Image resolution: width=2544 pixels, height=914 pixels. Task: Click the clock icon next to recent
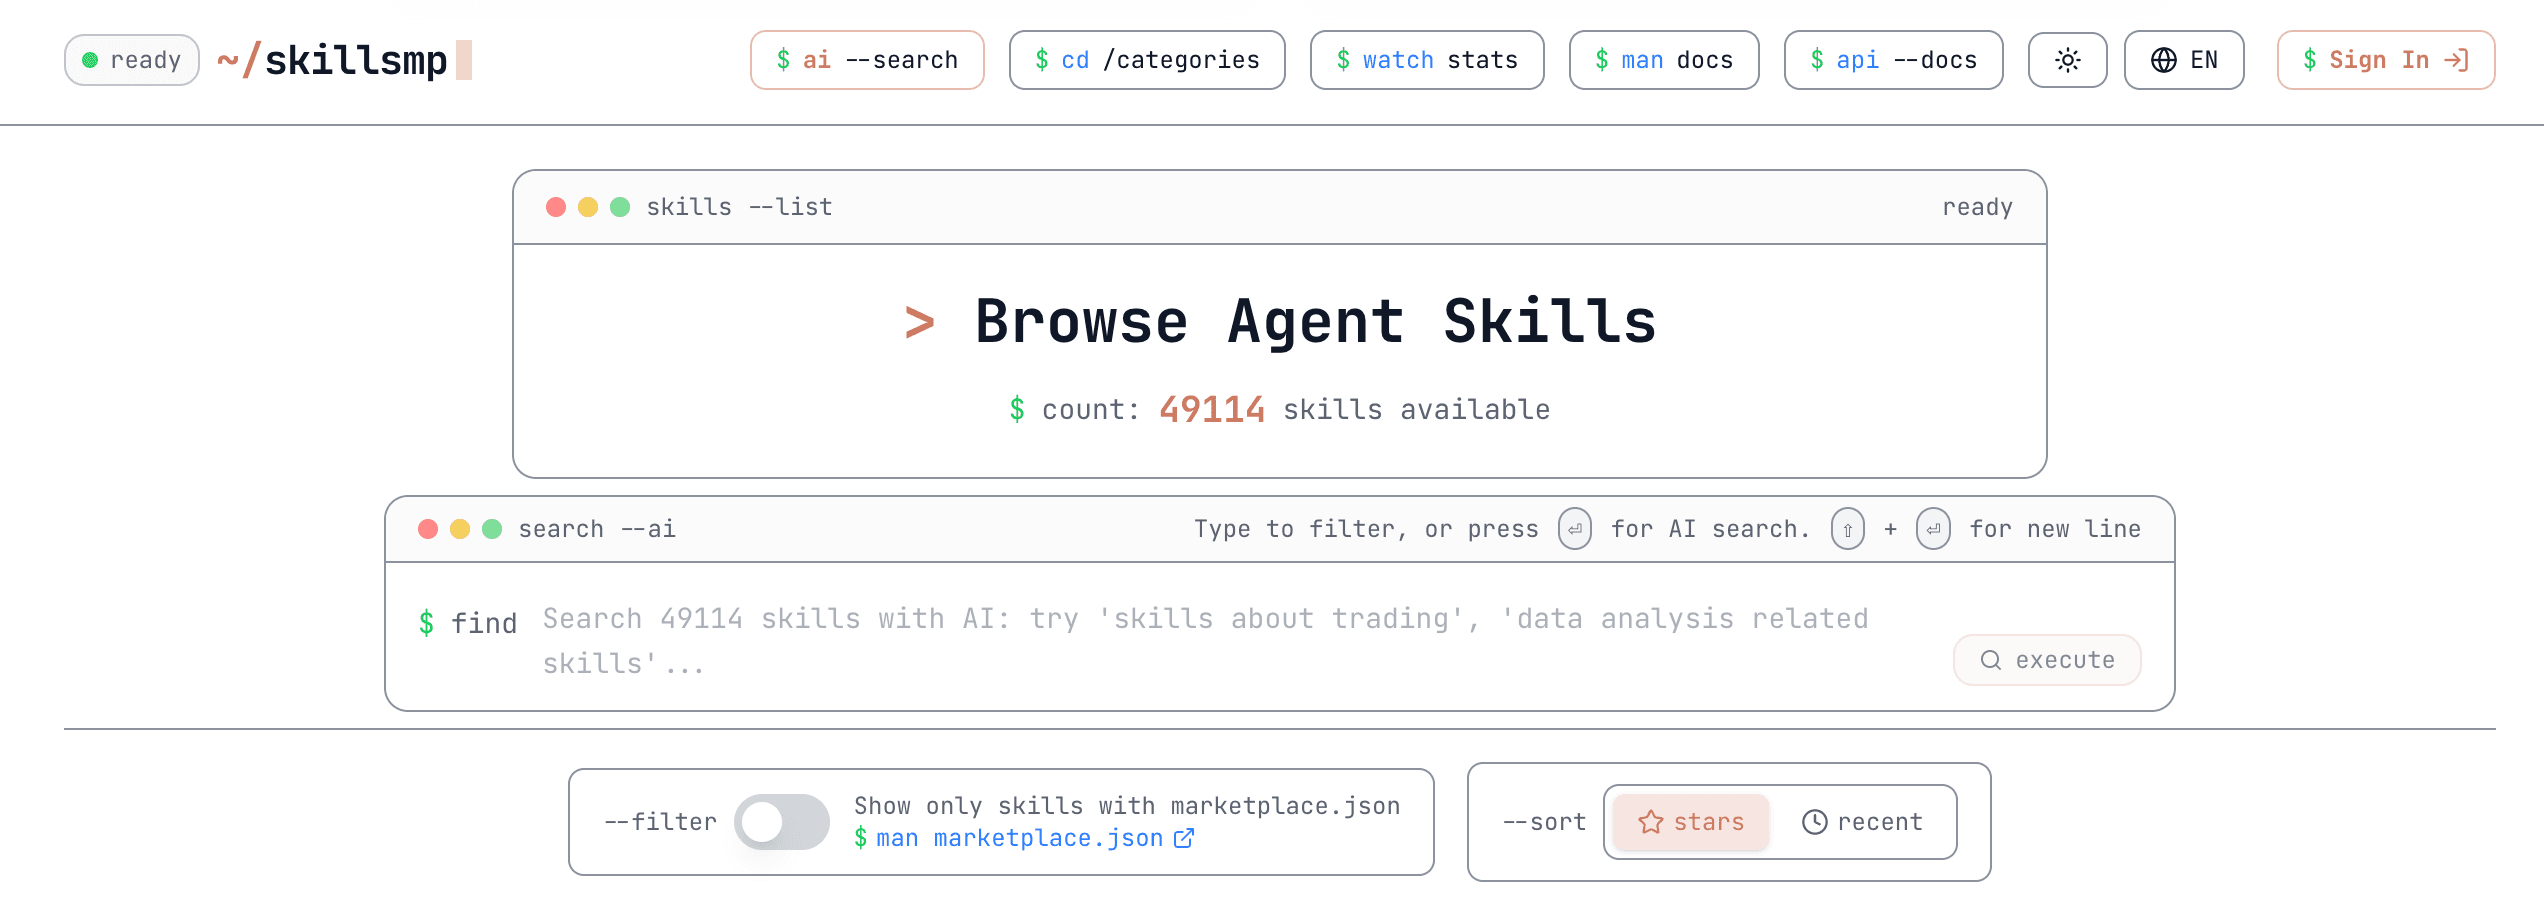coord(1814,822)
